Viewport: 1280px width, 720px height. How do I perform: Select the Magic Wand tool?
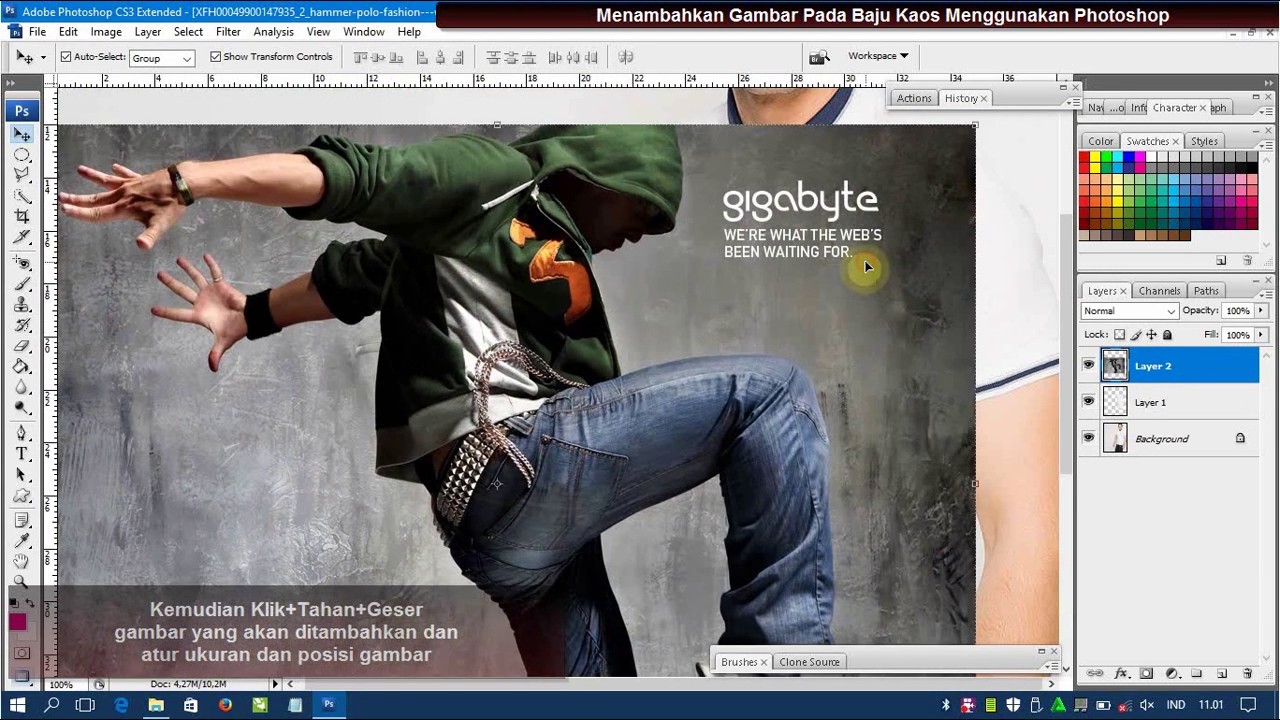(22, 196)
